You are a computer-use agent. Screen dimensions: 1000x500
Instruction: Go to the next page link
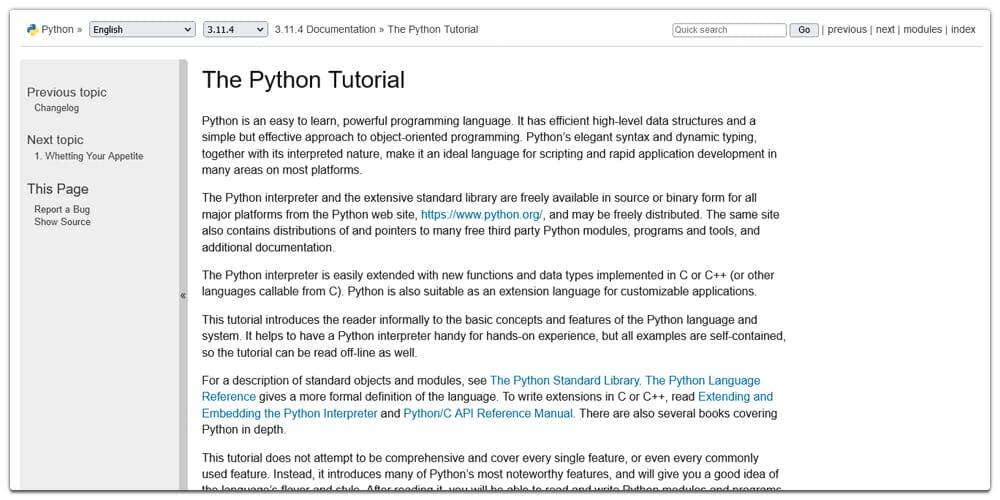885,29
